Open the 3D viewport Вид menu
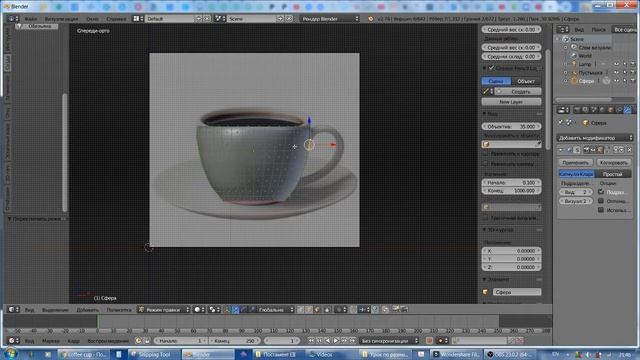Image resolution: width=640 pixels, height=360 pixels. pos(29,310)
